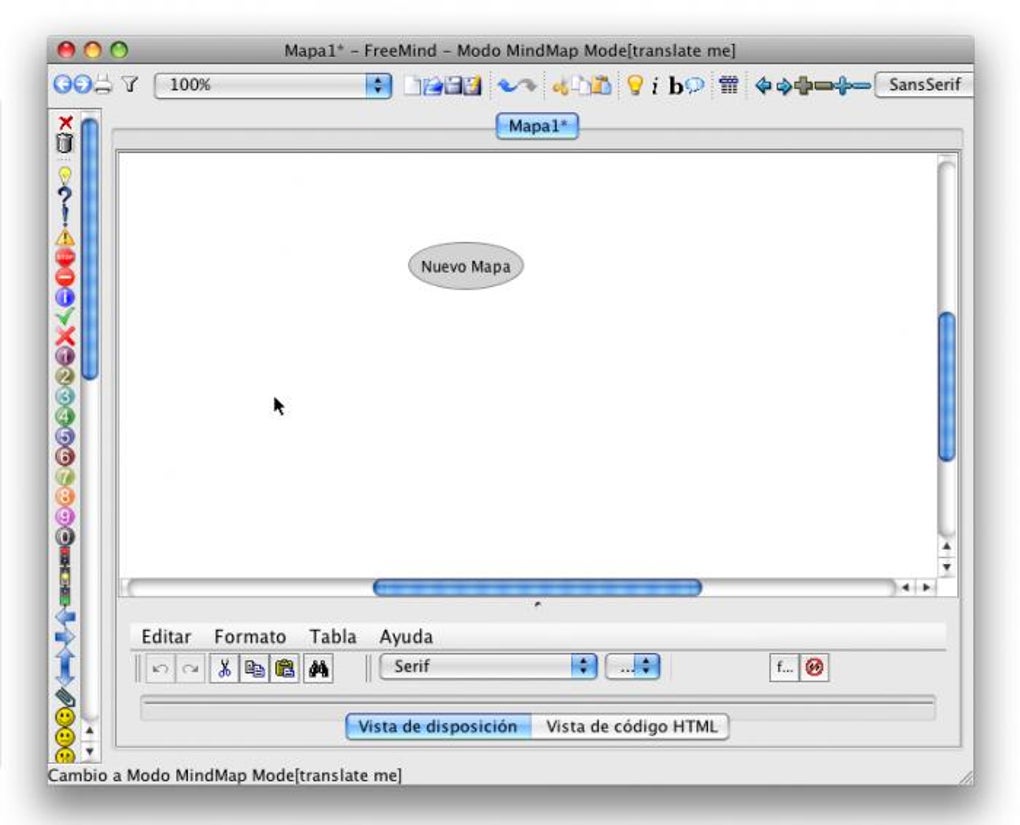Add the blue question mark icon
This screenshot has height=825, width=1020.
tap(64, 196)
